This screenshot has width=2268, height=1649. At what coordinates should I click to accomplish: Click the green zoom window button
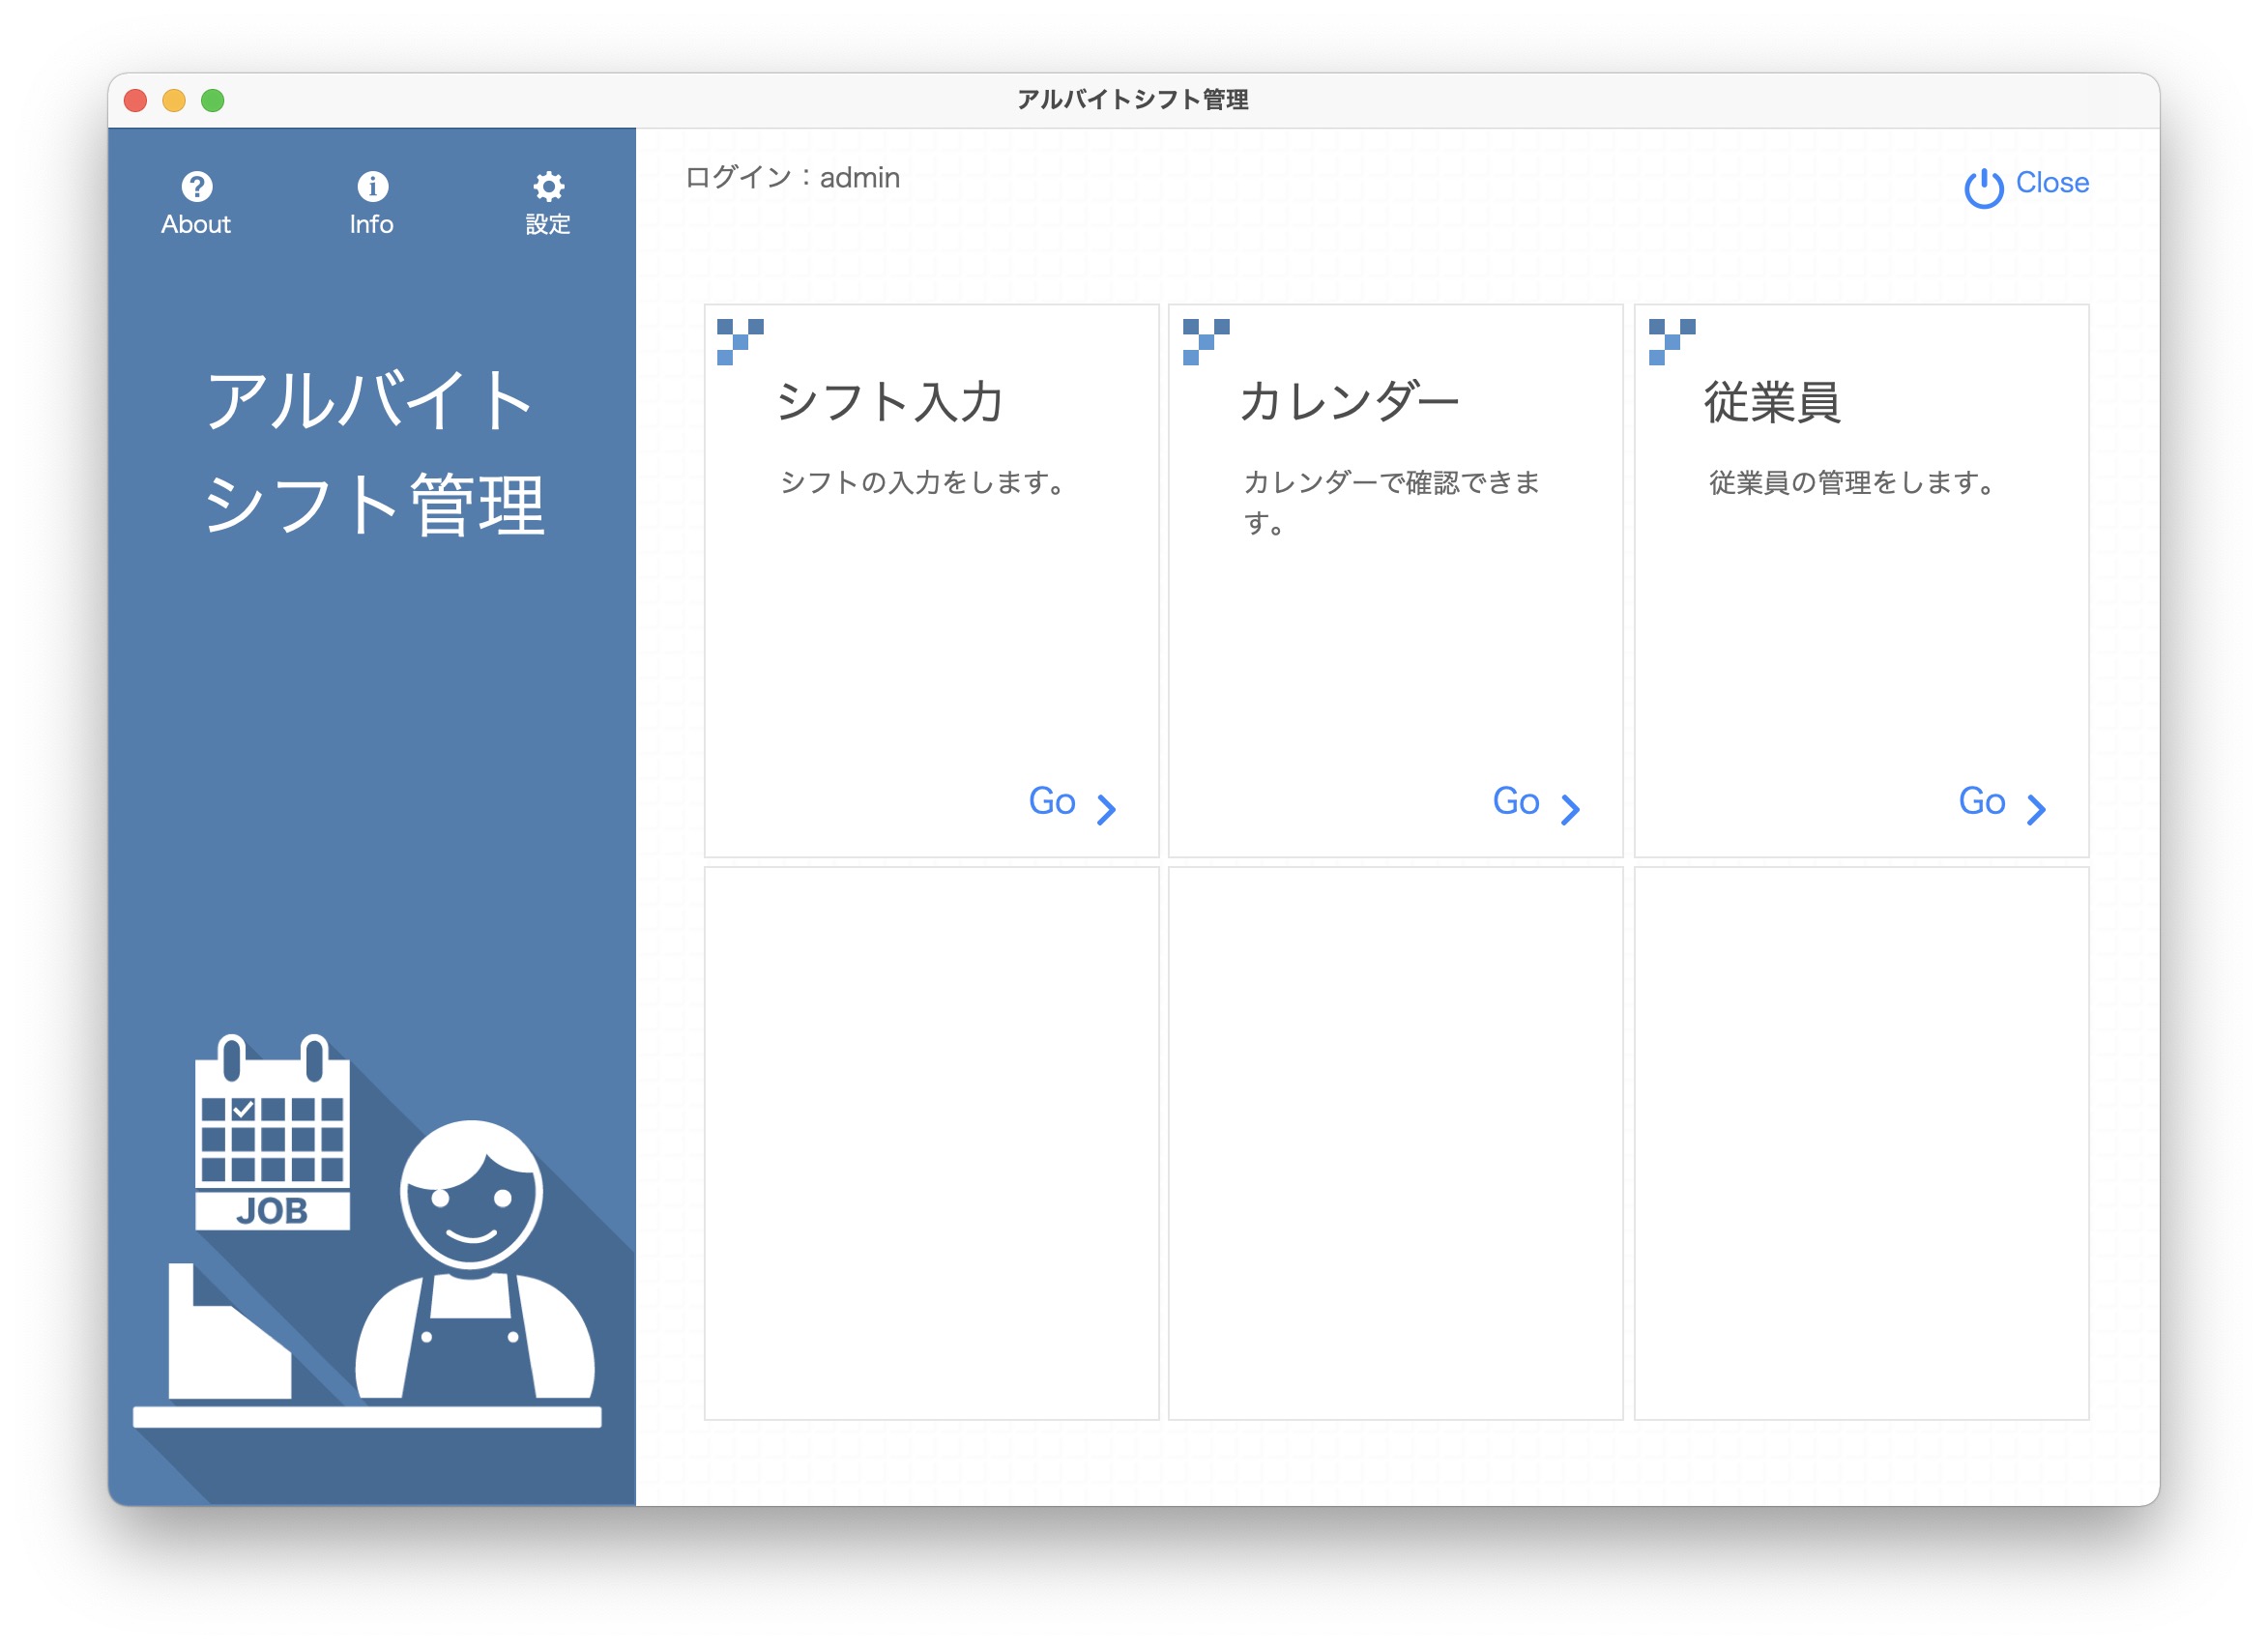212,100
